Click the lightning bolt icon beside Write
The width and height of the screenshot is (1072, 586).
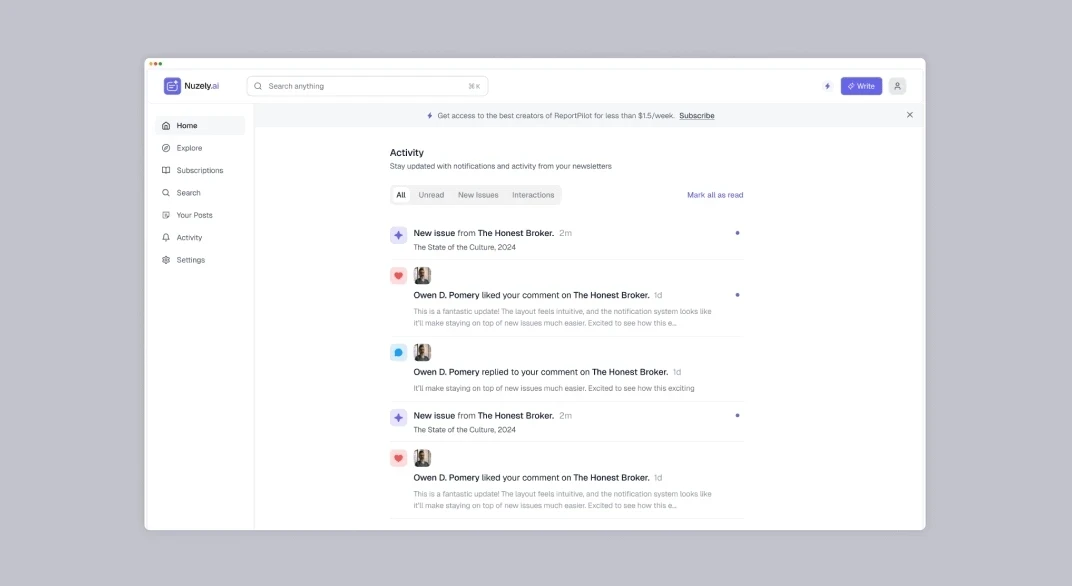[x=827, y=86]
